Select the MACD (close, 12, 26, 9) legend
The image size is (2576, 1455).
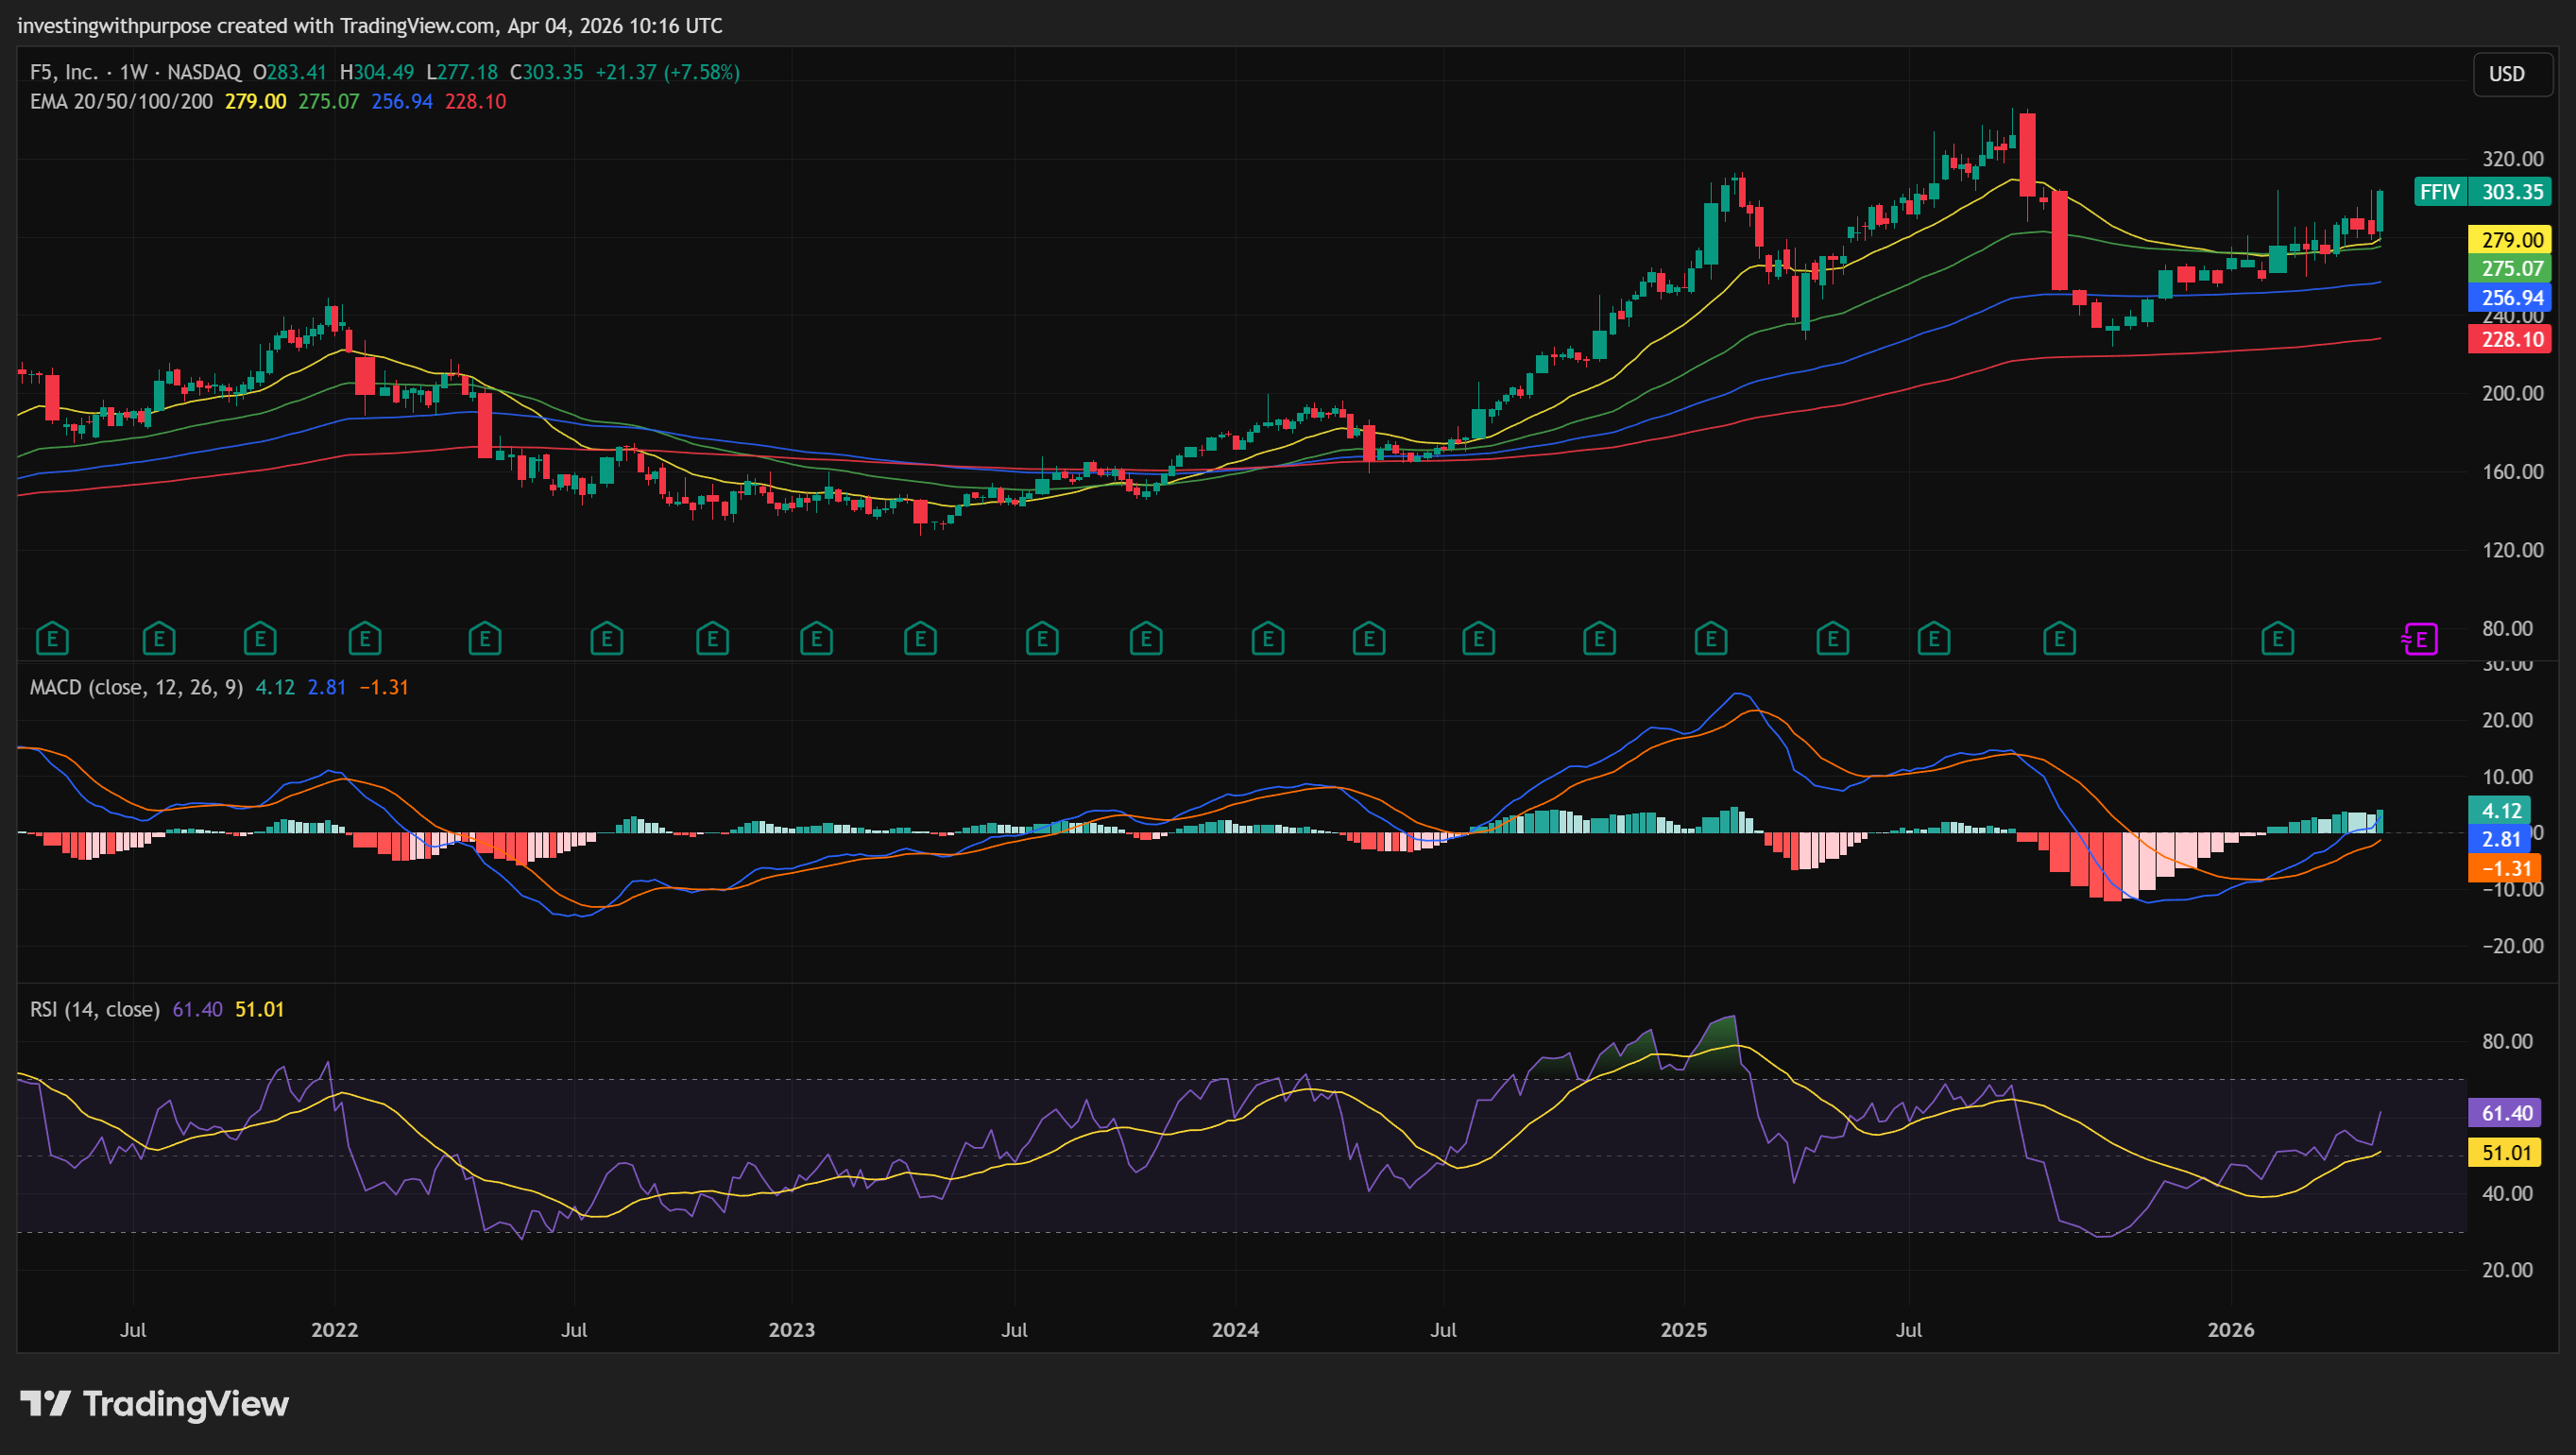point(136,688)
